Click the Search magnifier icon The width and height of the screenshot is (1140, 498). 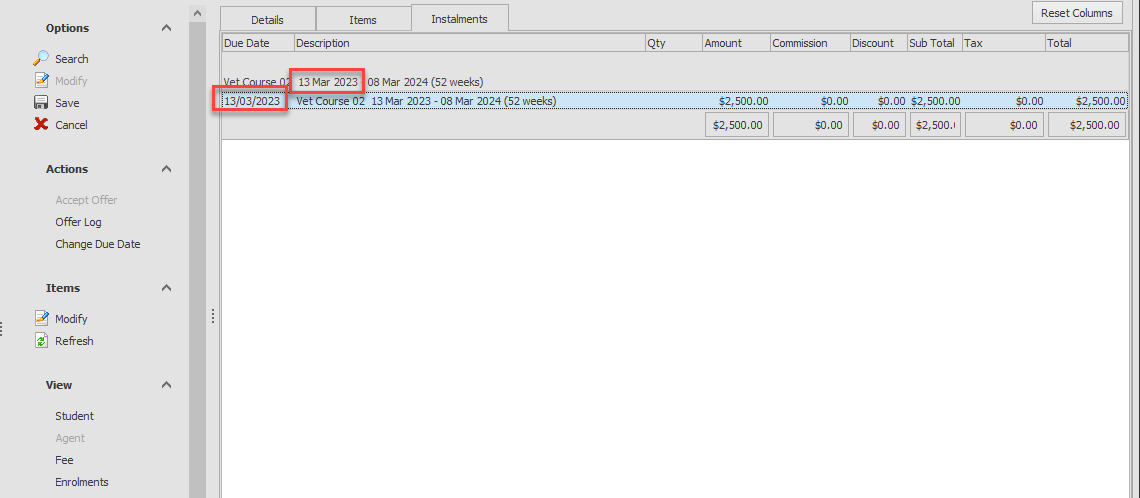41,59
